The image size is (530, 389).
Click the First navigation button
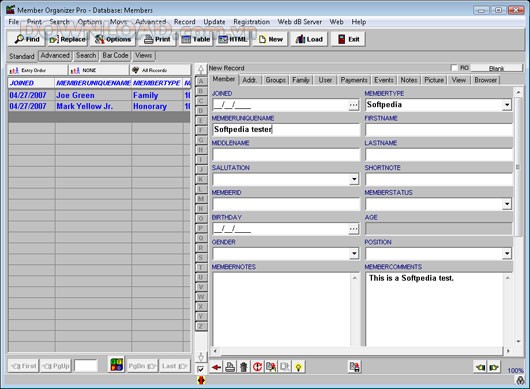point(23,366)
